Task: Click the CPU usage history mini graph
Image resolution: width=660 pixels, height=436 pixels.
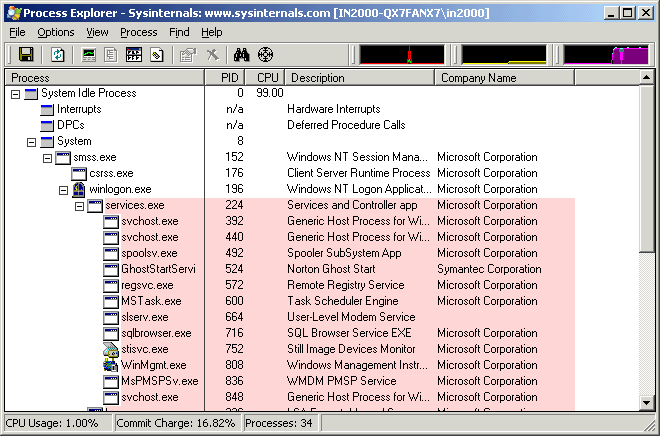Action: pos(402,55)
